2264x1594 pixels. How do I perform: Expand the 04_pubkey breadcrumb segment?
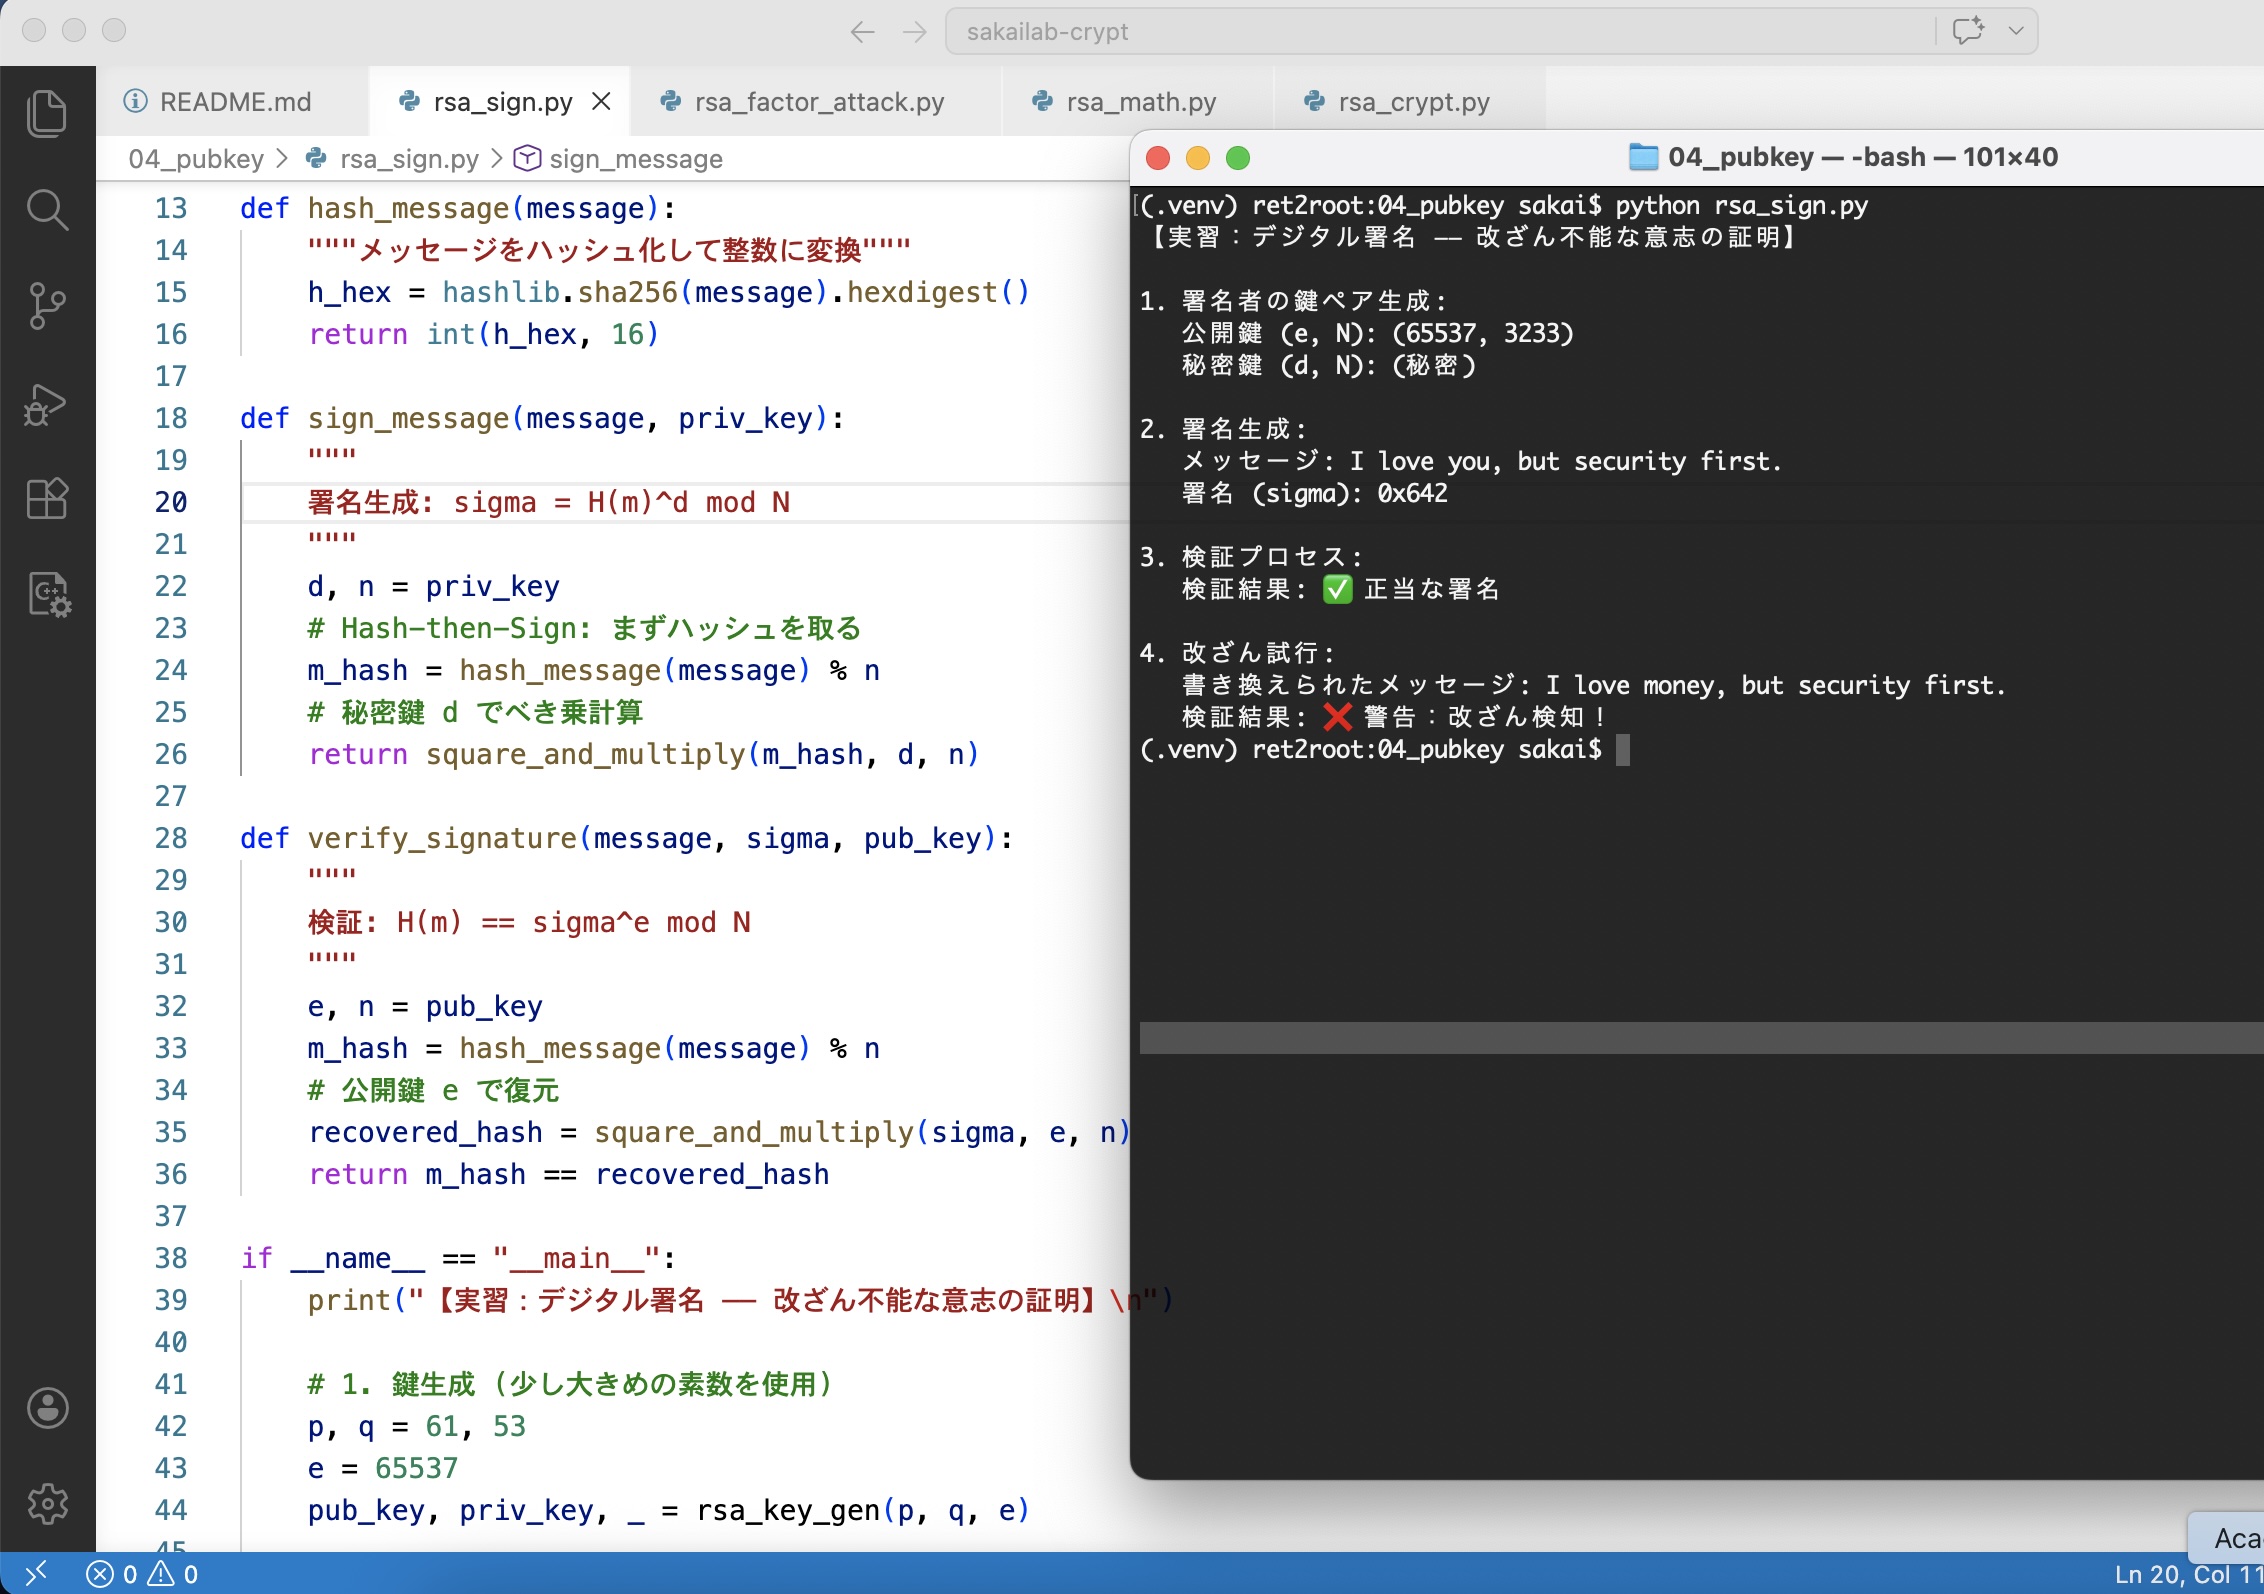pos(196,159)
